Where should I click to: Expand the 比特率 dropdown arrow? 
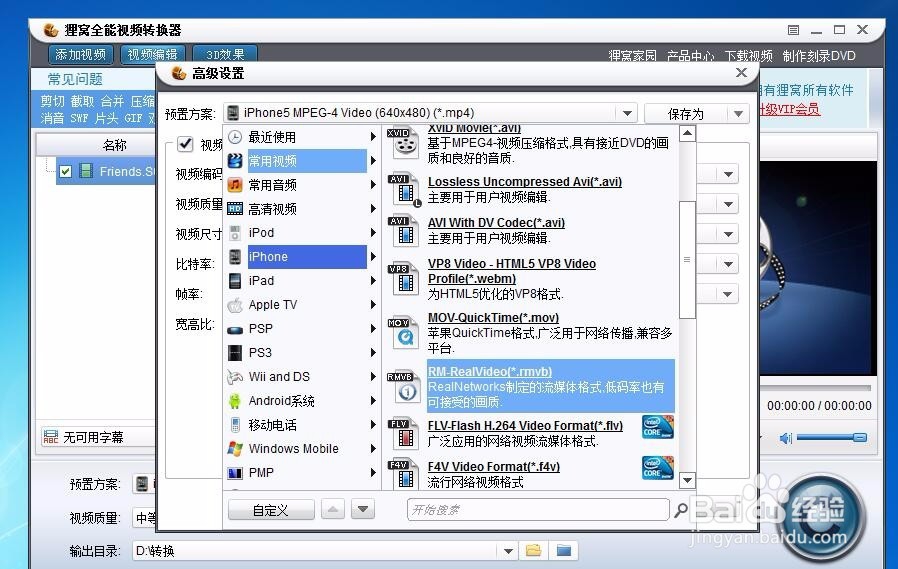[728, 264]
